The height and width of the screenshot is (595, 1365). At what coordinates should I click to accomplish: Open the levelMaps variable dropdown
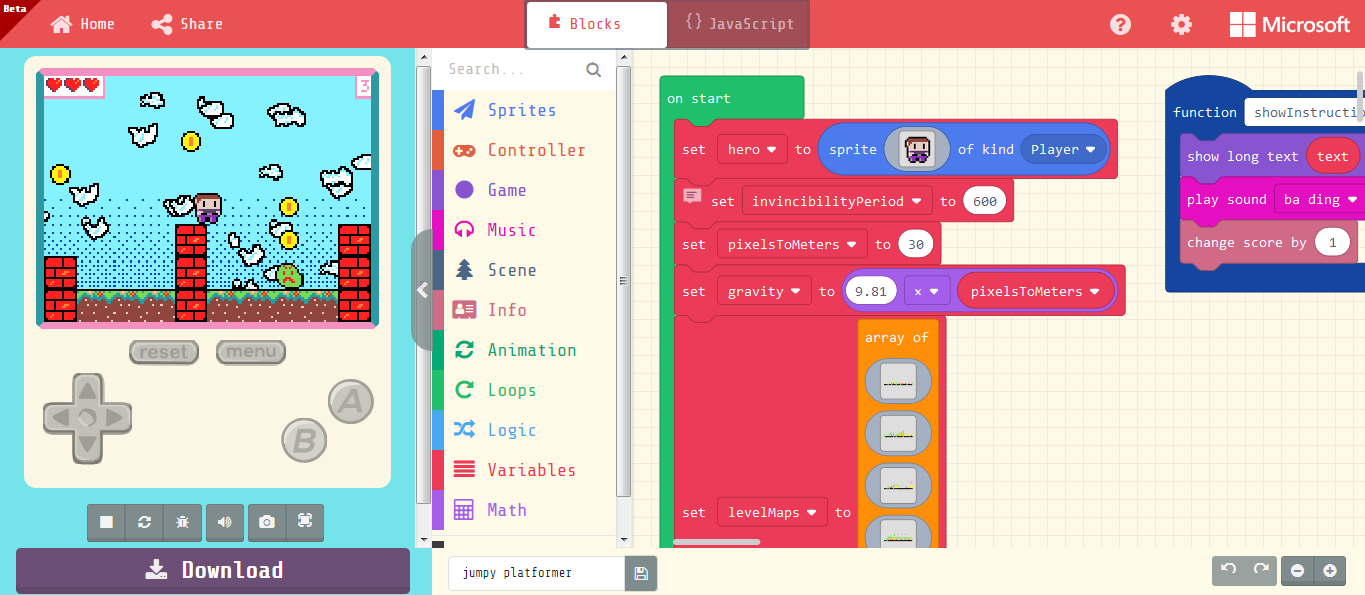tap(772, 512)
